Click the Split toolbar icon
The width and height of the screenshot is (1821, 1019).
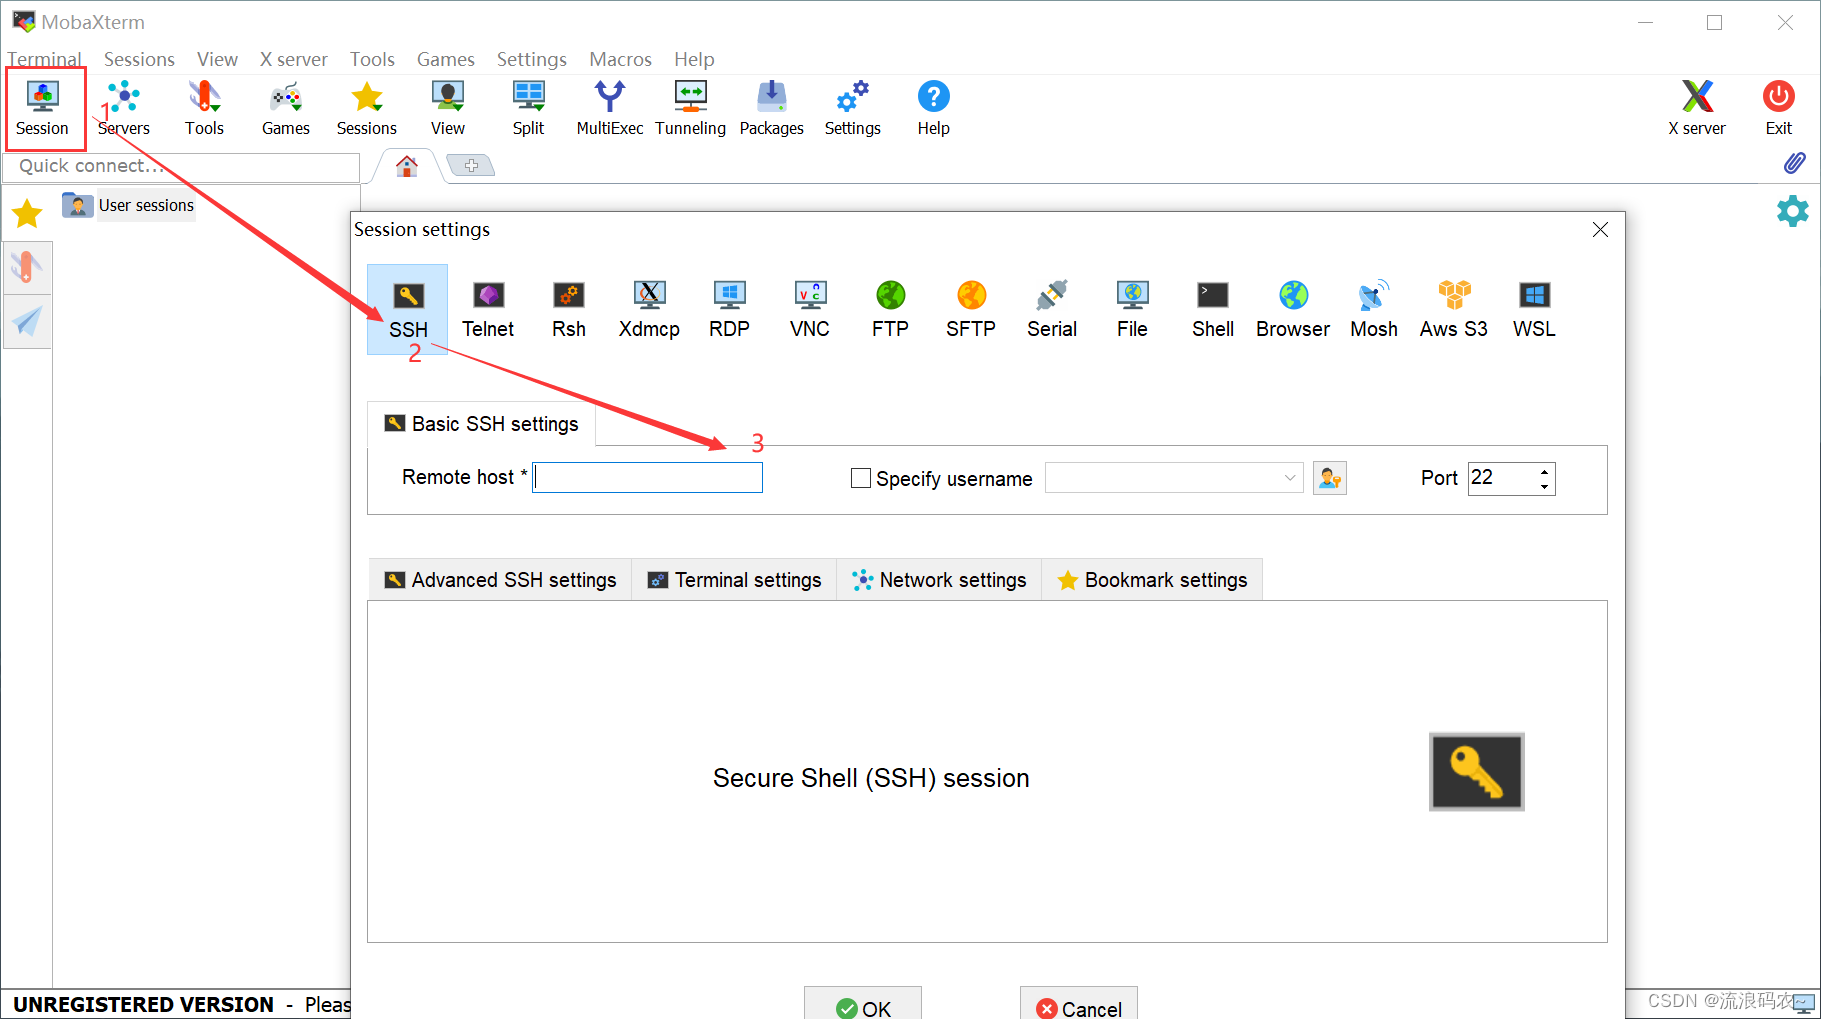[528, 108]
